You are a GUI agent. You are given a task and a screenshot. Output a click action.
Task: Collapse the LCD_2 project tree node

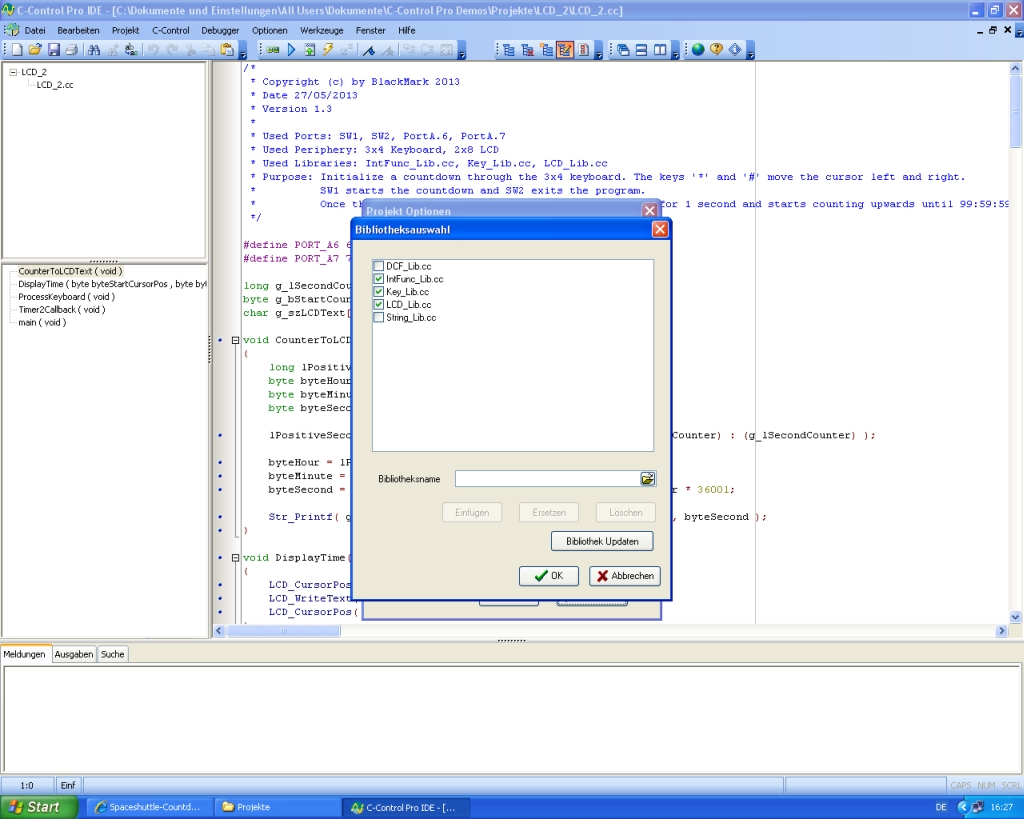click(13, 72)
